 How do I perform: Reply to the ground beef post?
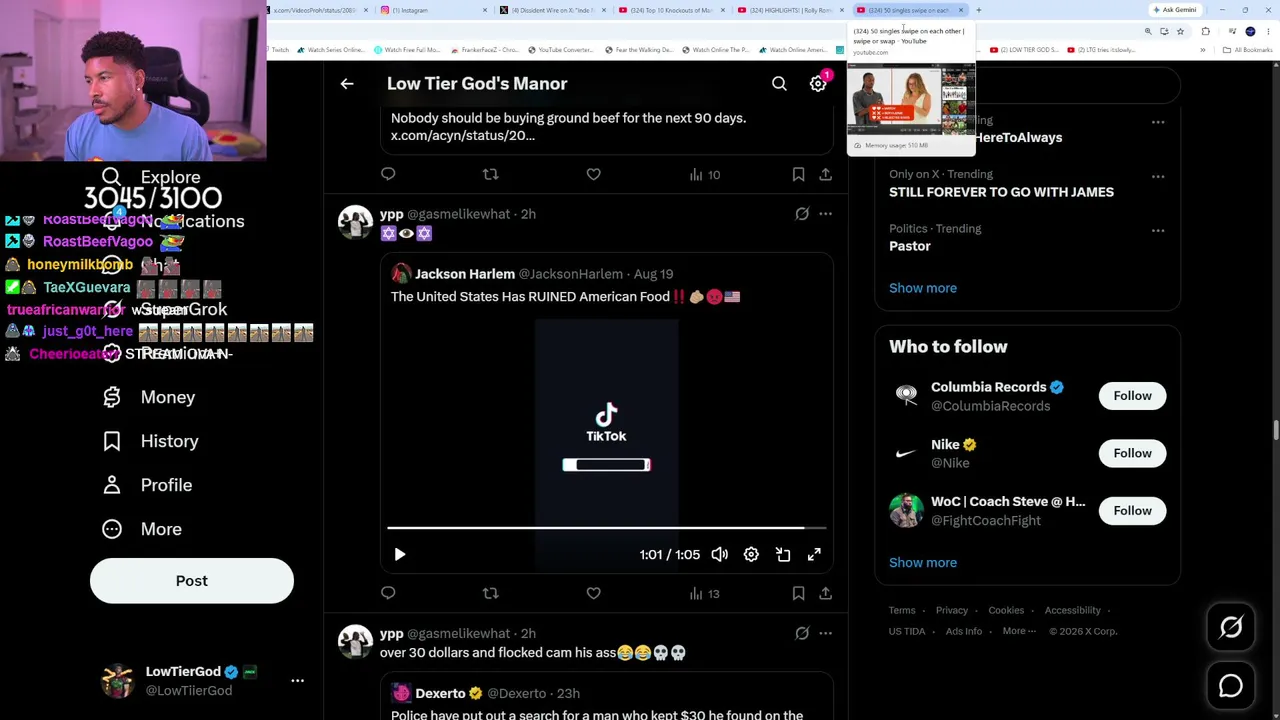[x=388, y=174]
